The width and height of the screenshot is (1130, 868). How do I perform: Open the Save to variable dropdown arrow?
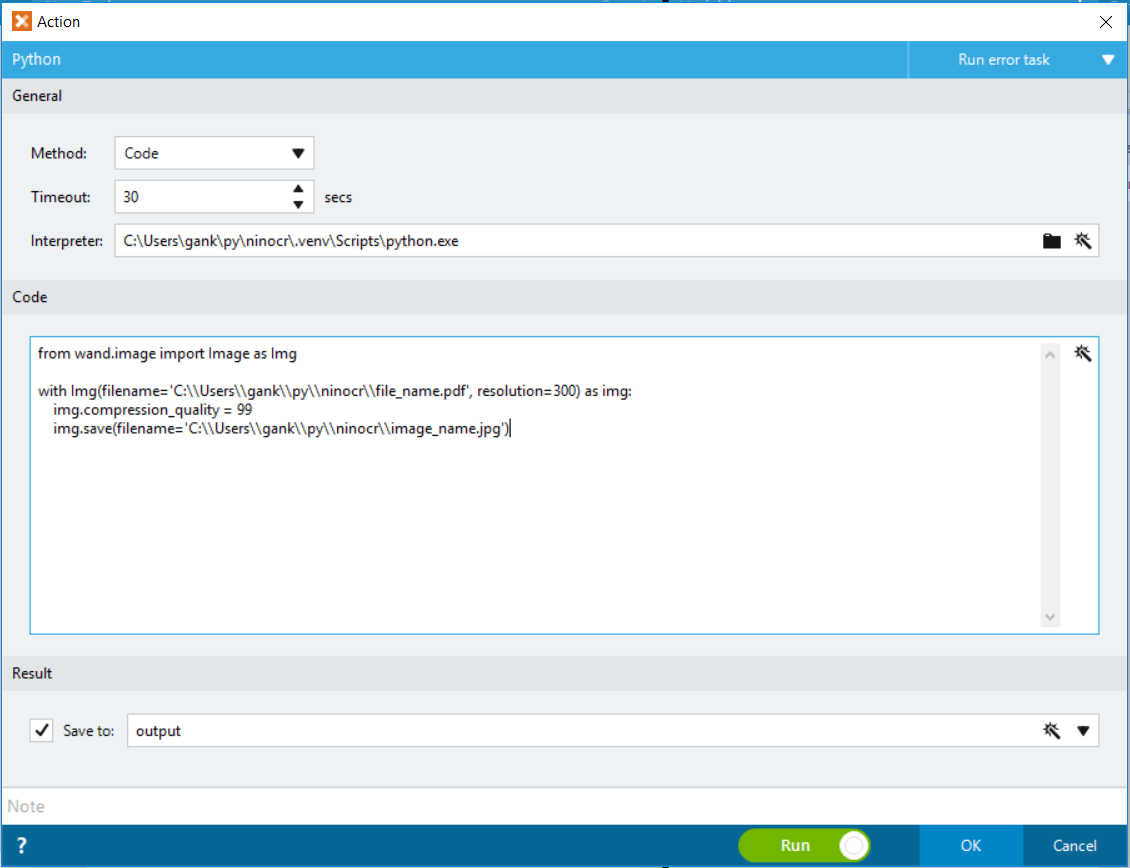click(x=1082, y=730)
